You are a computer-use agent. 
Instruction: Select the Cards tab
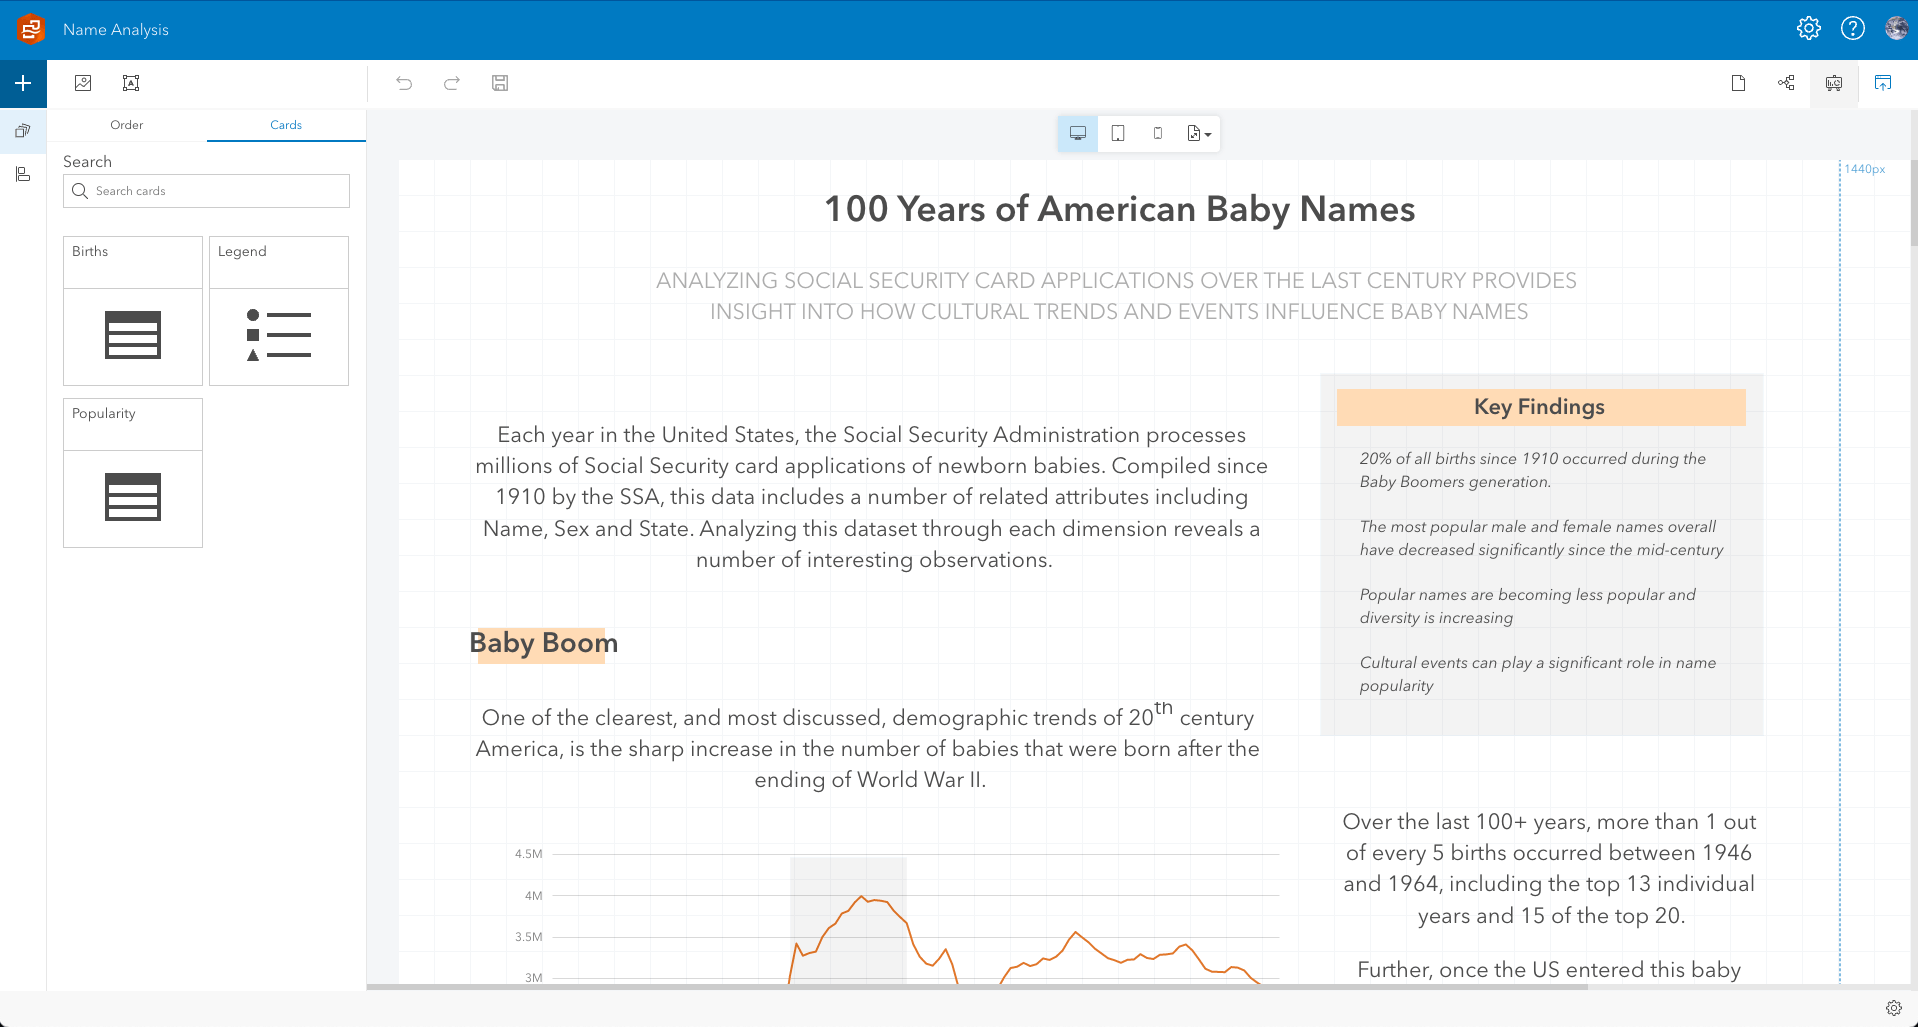[x=286, y=125]
